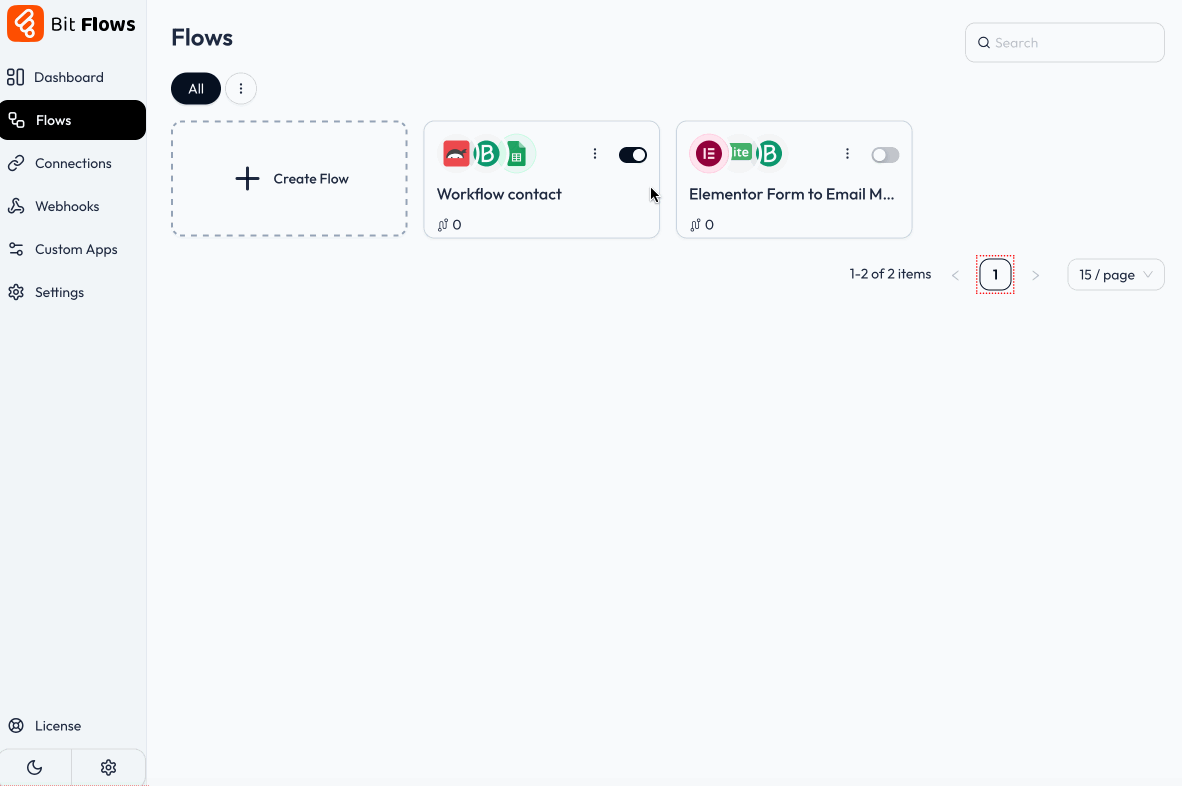This screenshot has height=786, width=1182.
Task: Click the Bit Flows logo
Action: pyautogui.click(x=72, y=23)
